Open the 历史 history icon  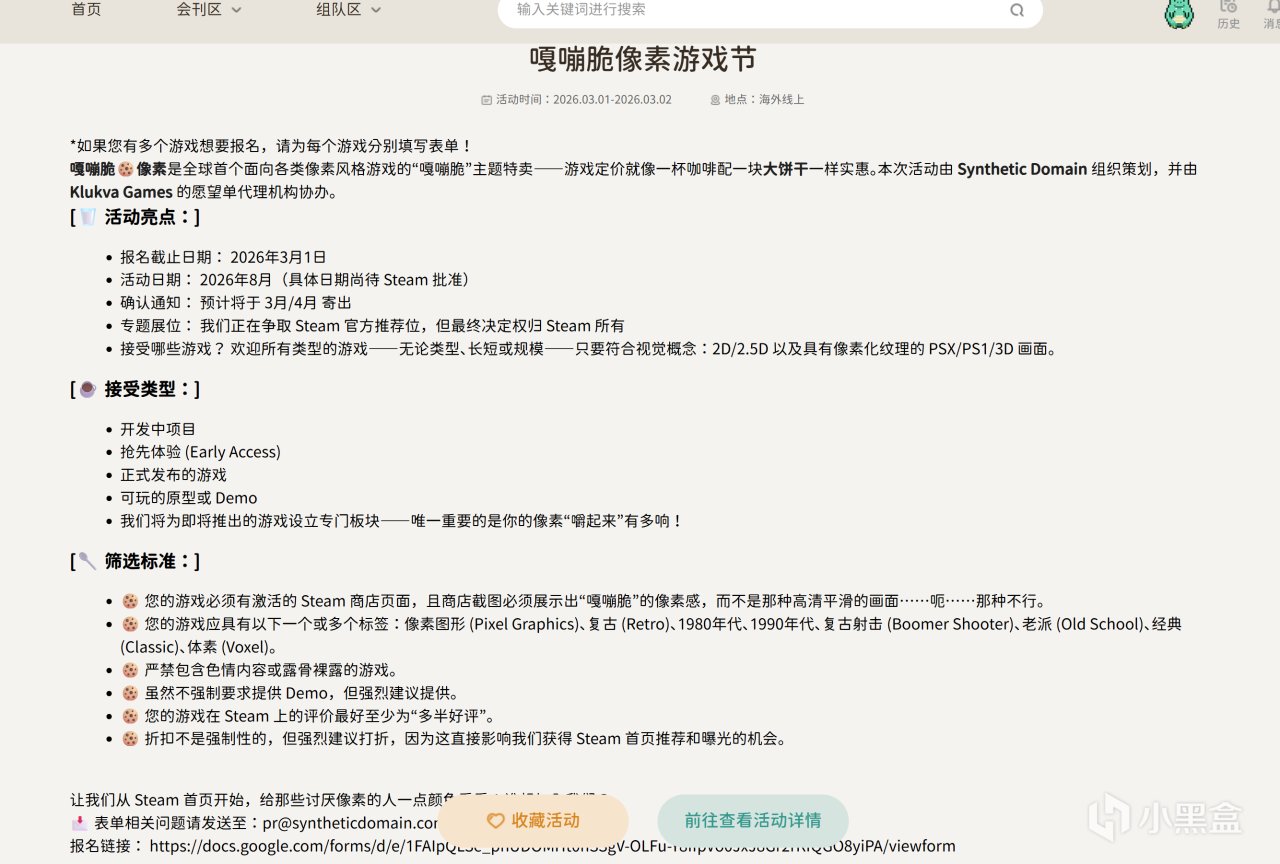click(x=1229, y=14)
